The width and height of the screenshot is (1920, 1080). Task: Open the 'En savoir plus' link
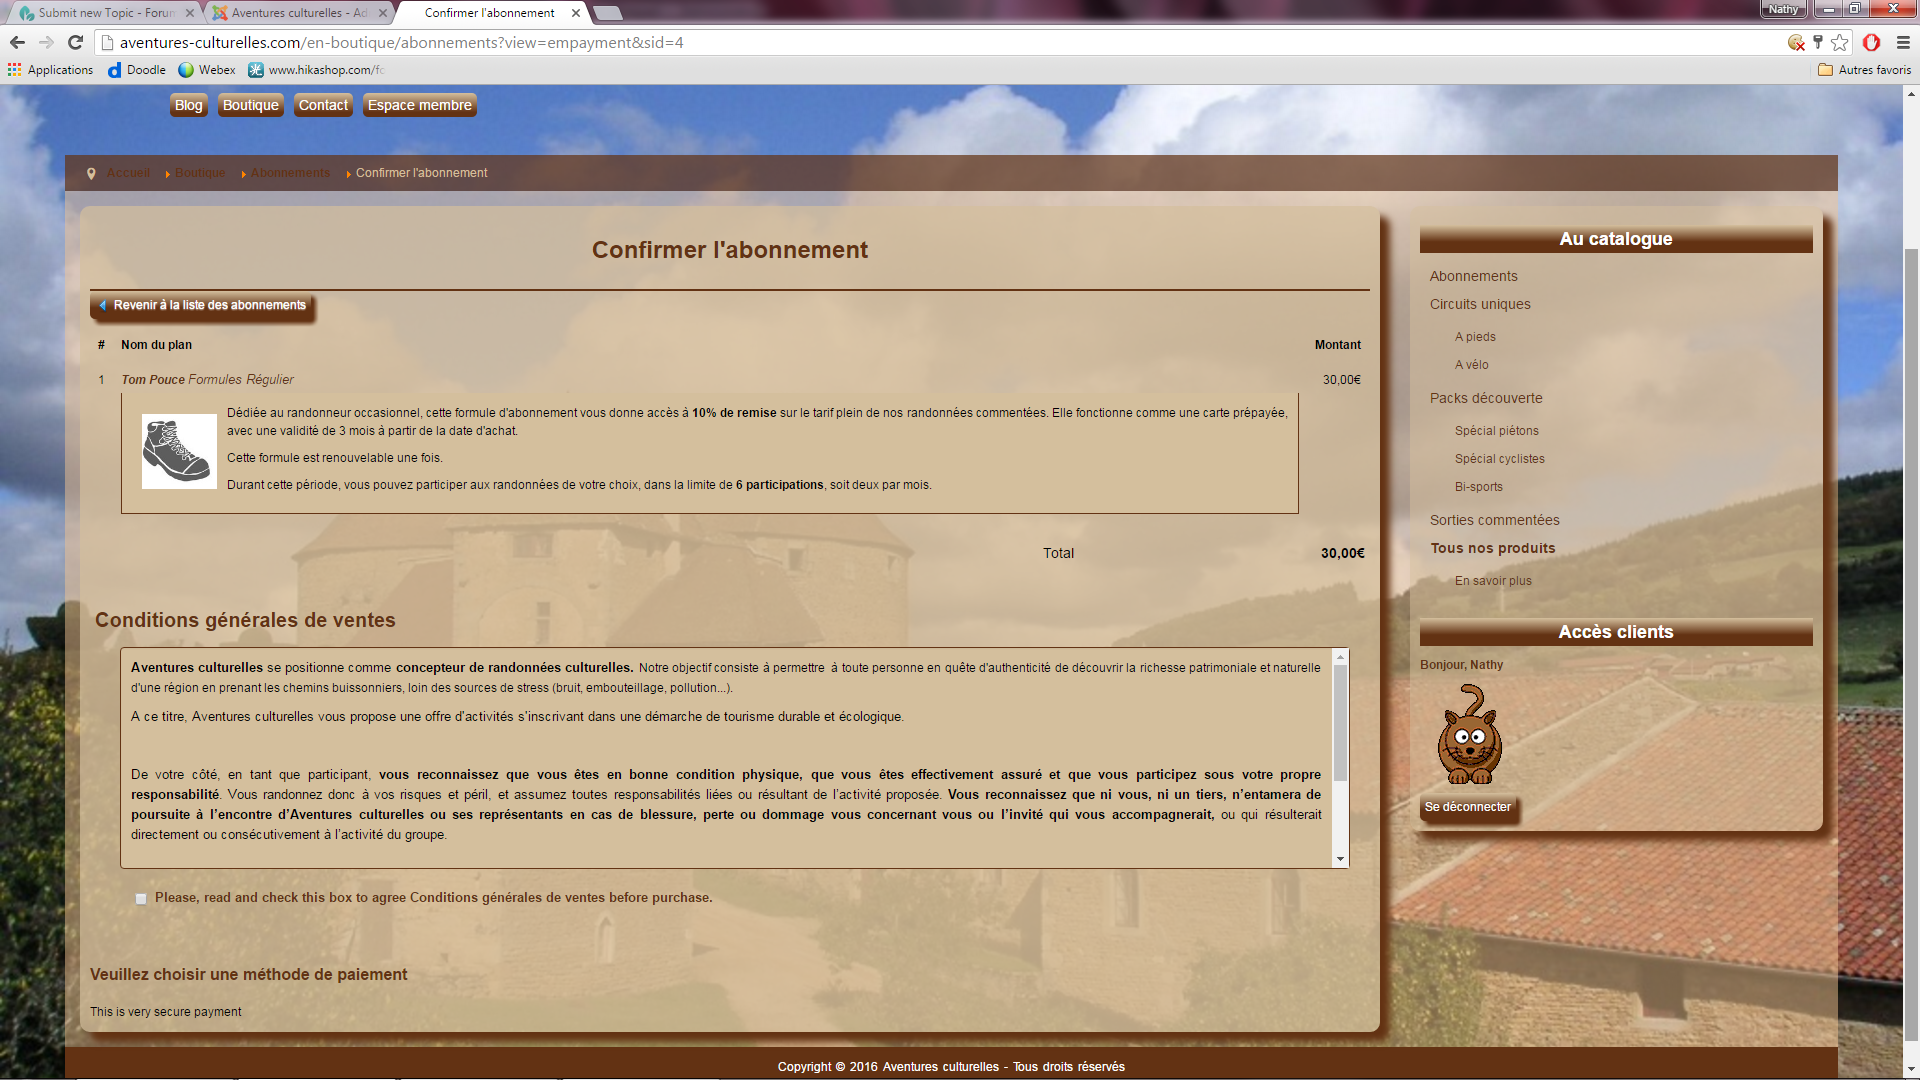click(x=1493, y=581)
